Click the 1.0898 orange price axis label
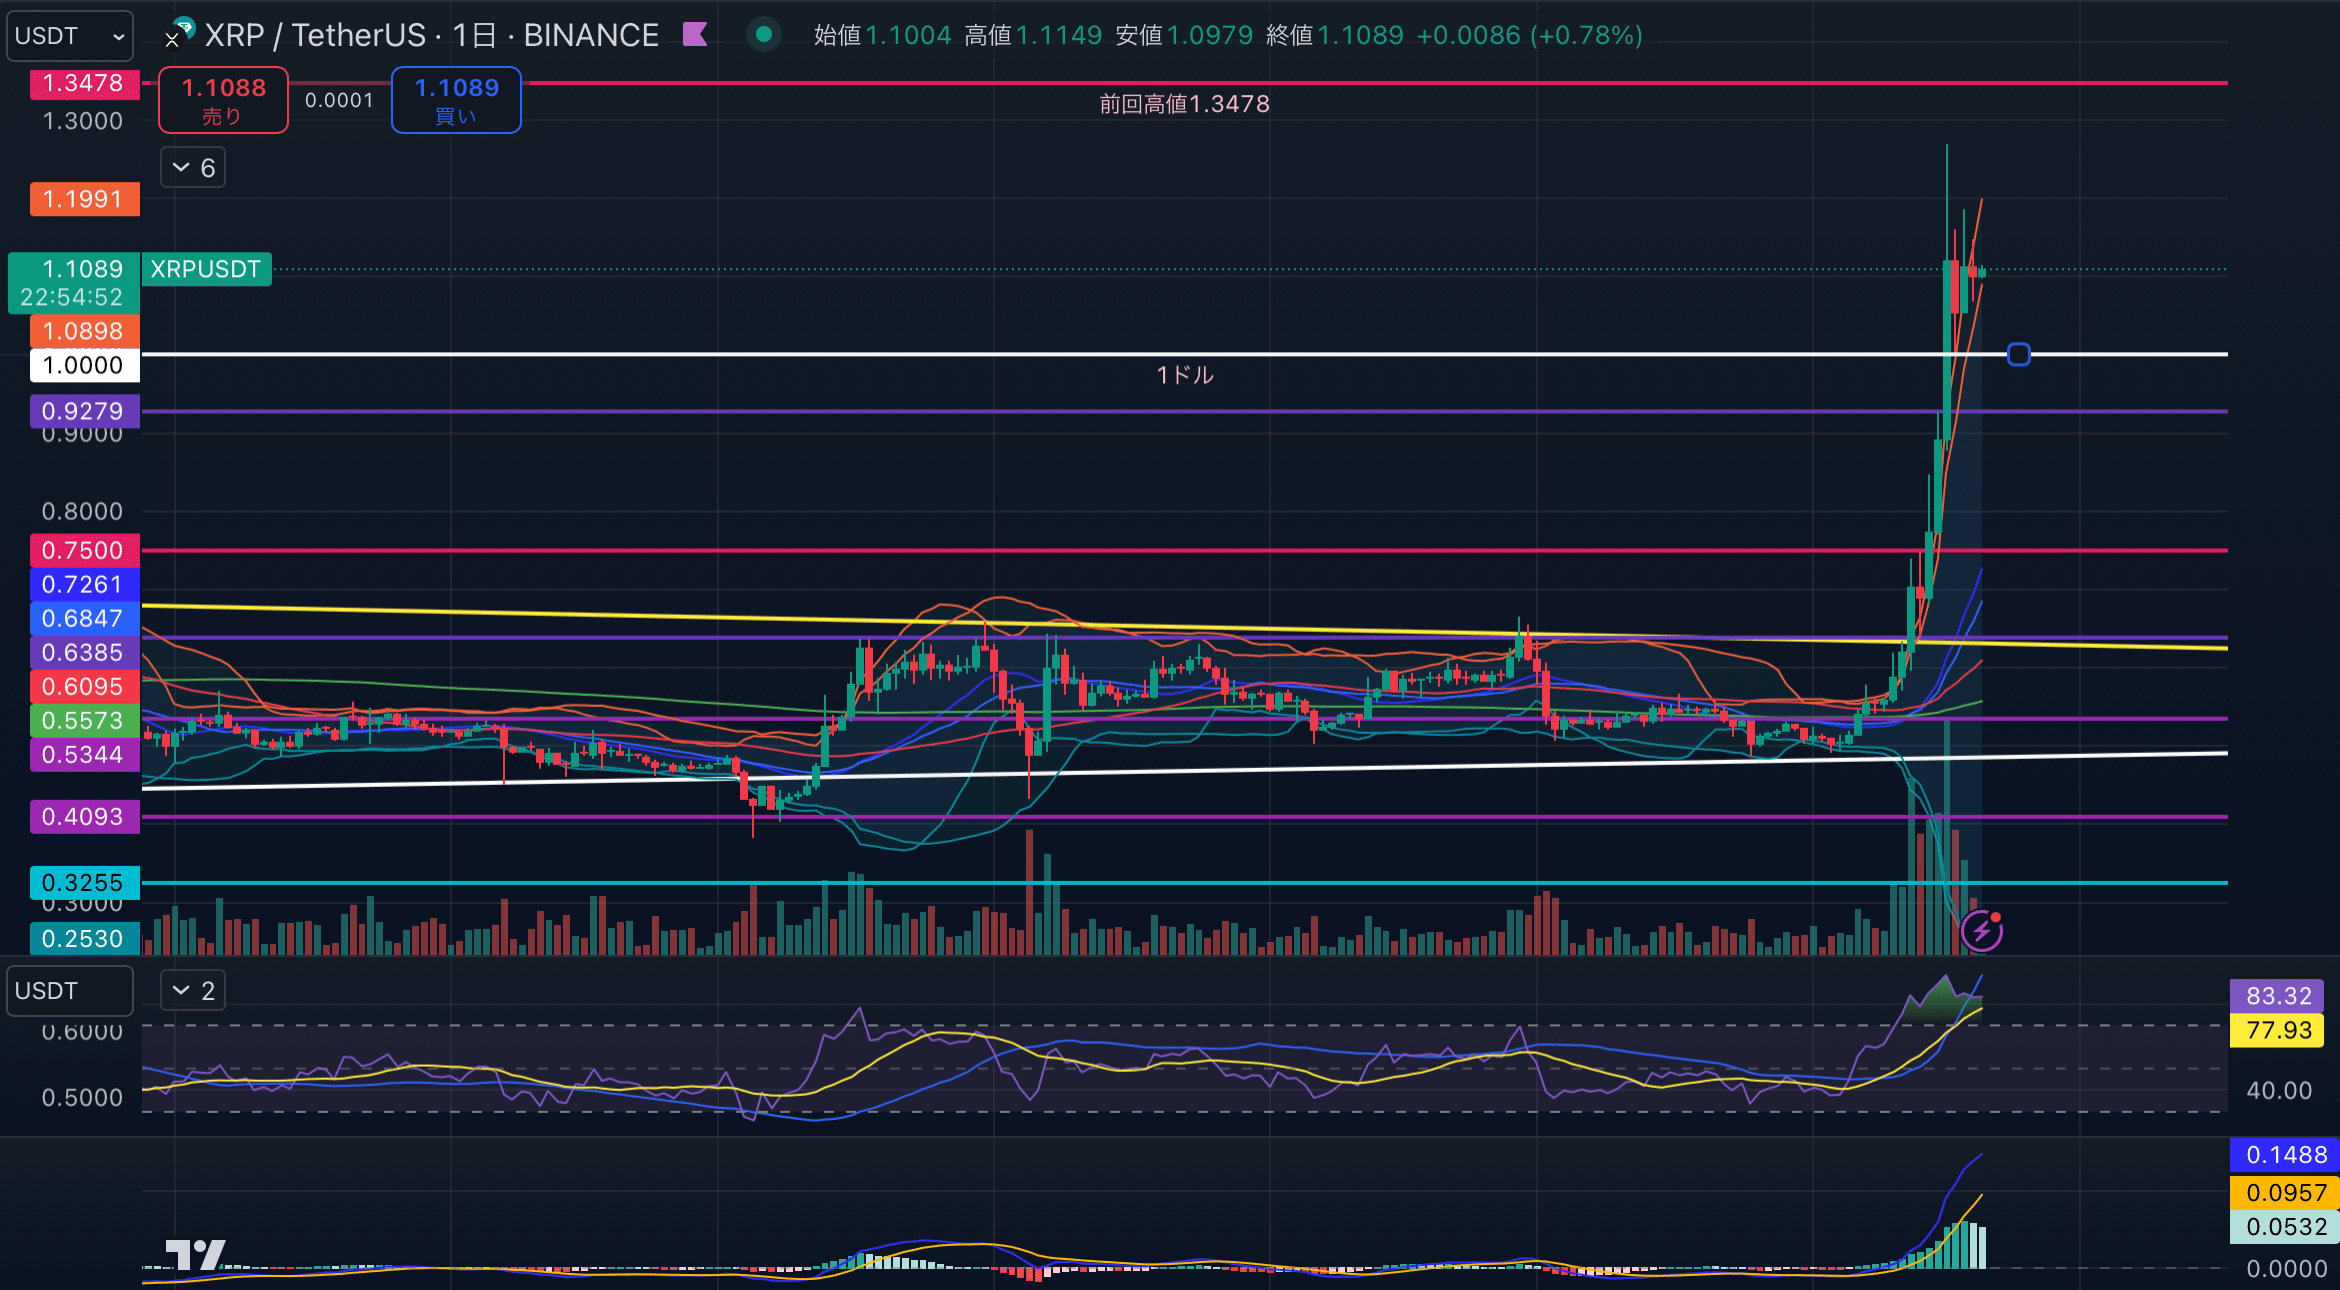This screenshot has width=2340, height=1290. coord(85,331)
